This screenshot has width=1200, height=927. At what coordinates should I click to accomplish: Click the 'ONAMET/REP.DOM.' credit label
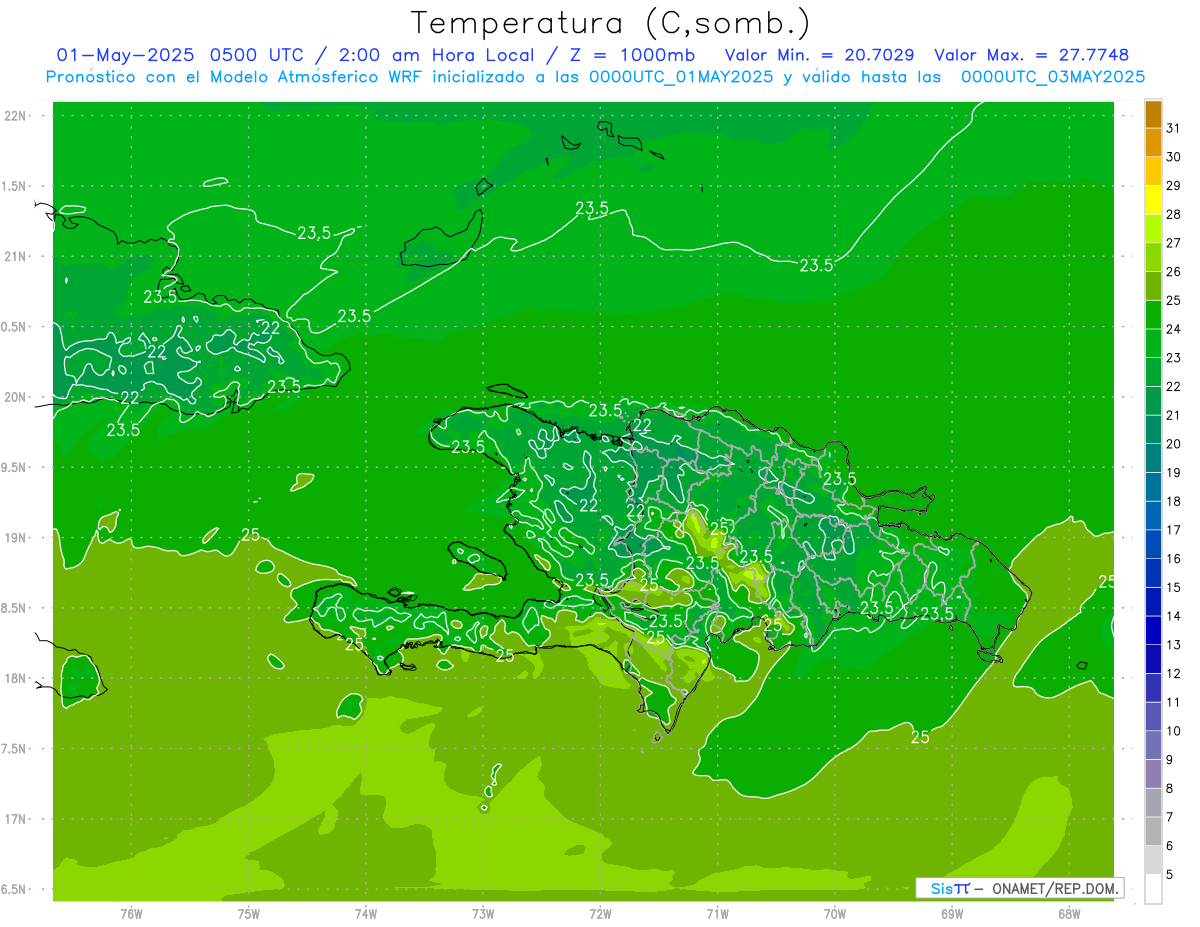pyautogui.click(x=1056, y=888)
